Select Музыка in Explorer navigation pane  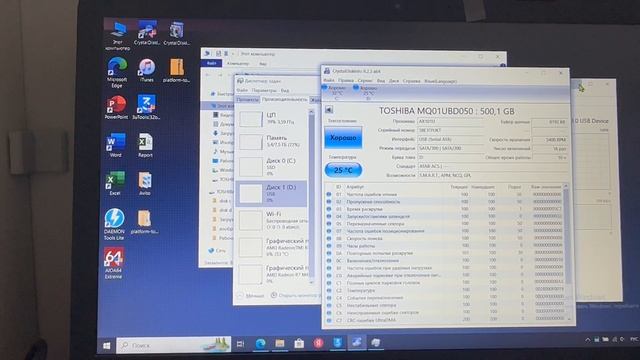point(223,151)
